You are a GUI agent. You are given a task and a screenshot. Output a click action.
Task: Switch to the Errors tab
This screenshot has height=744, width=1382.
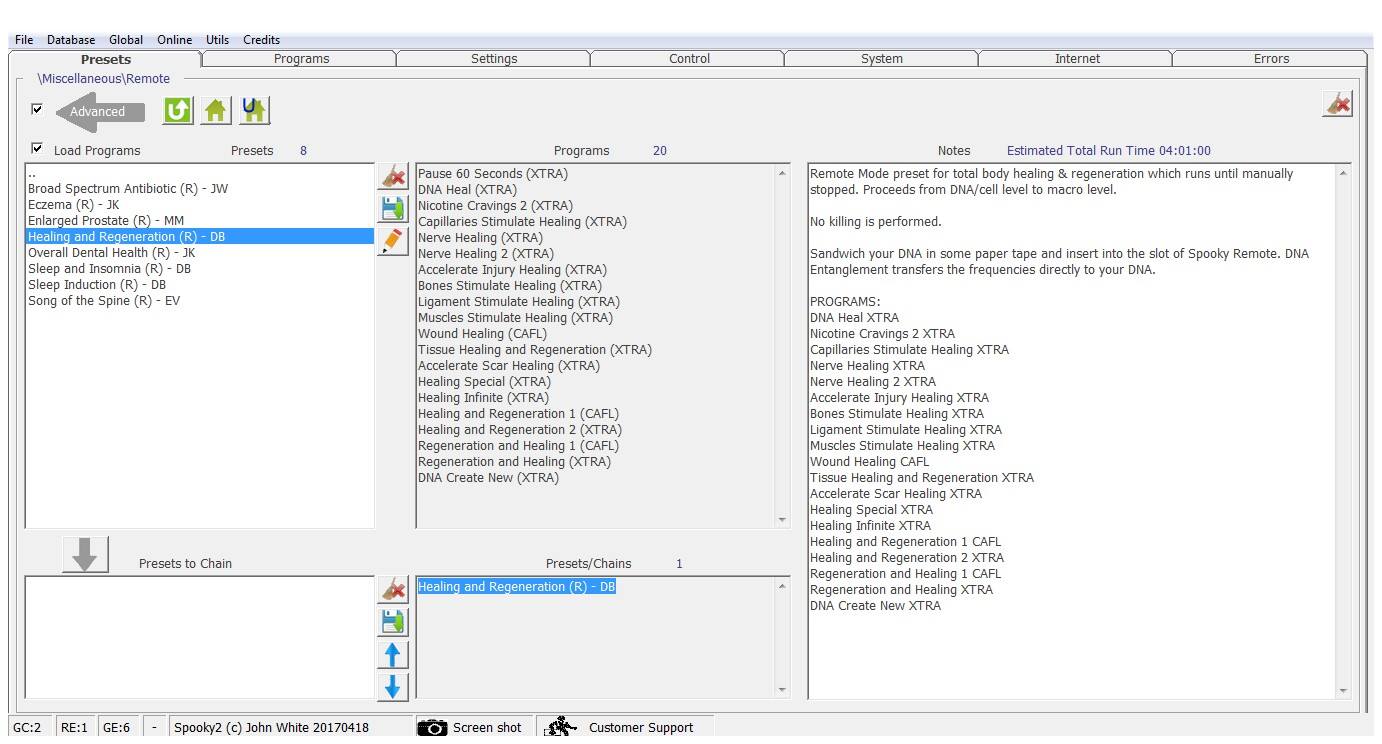[x=1271, y=59]
